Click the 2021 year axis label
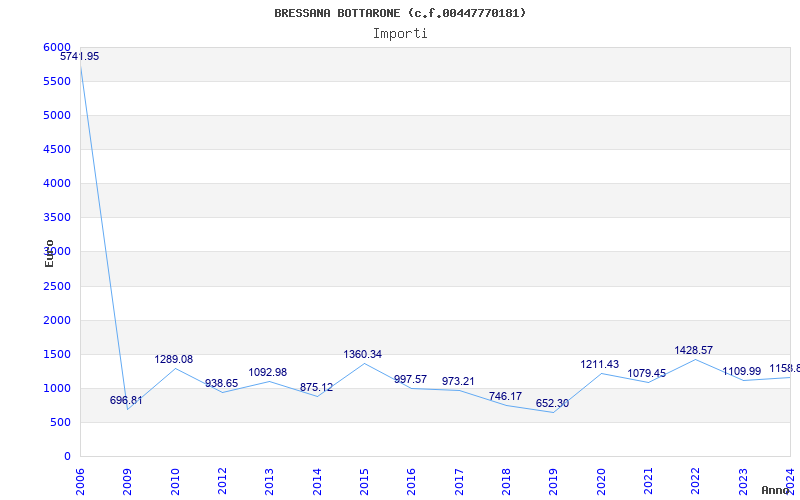This screenshot has height=500, width=800. pyautogui.click(x=648, y=481)
